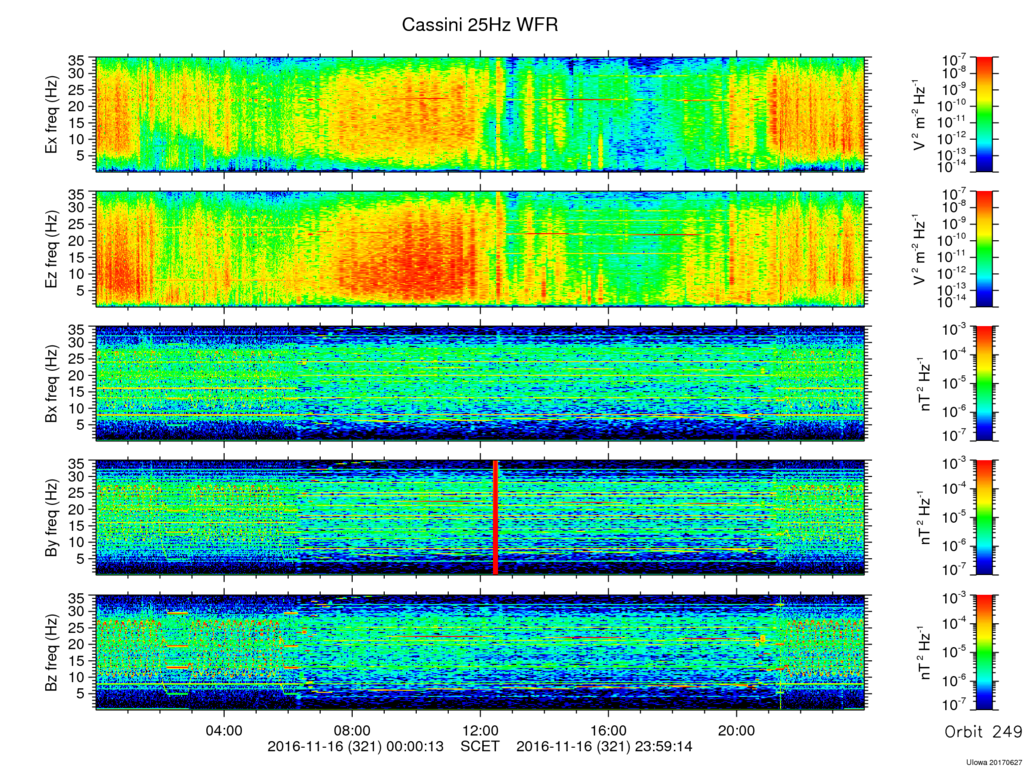
Task: Click the Bx panel color scale bar
Action: pyautogui.click(x=984, y=384)
